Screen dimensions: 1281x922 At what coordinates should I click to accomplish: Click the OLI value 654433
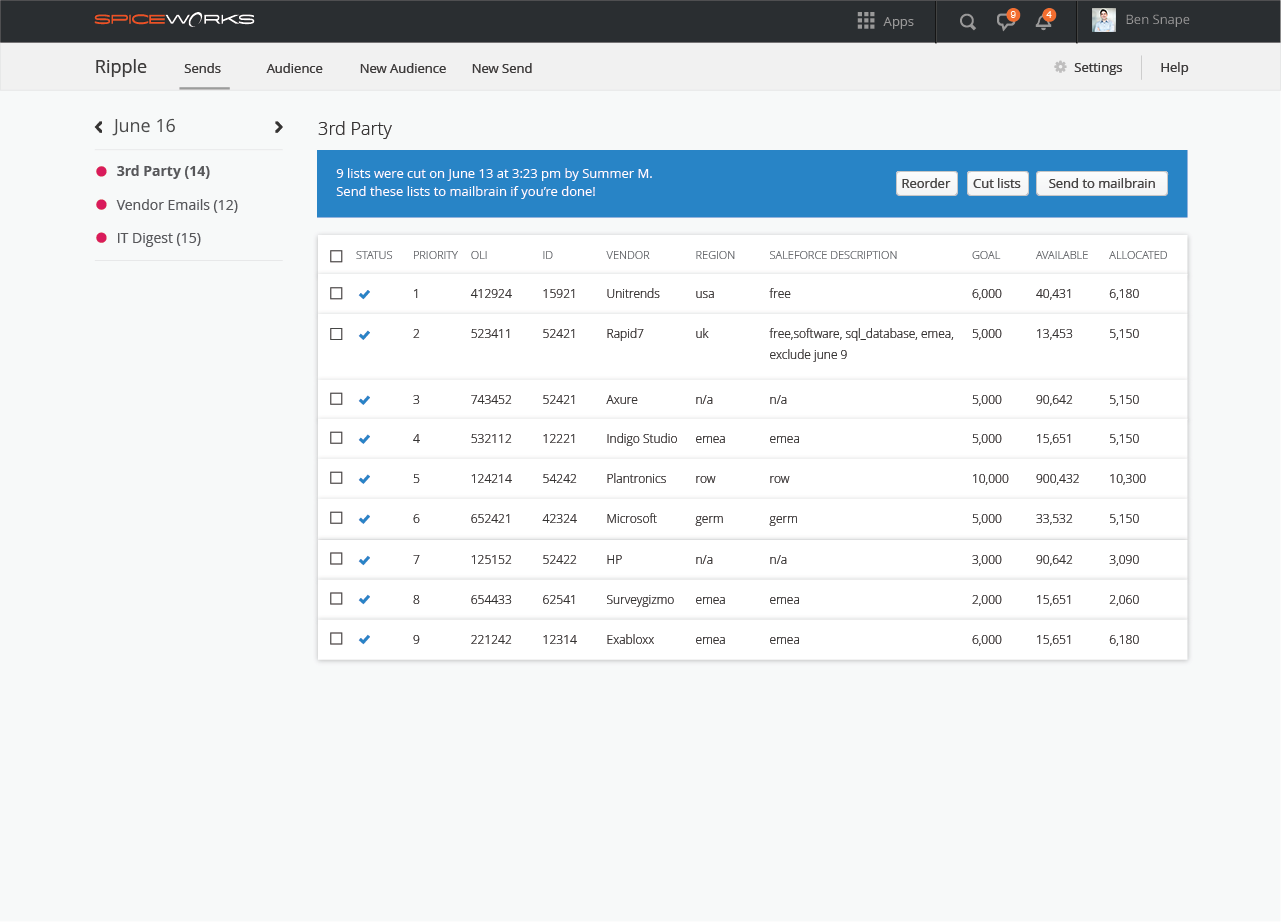491,600
